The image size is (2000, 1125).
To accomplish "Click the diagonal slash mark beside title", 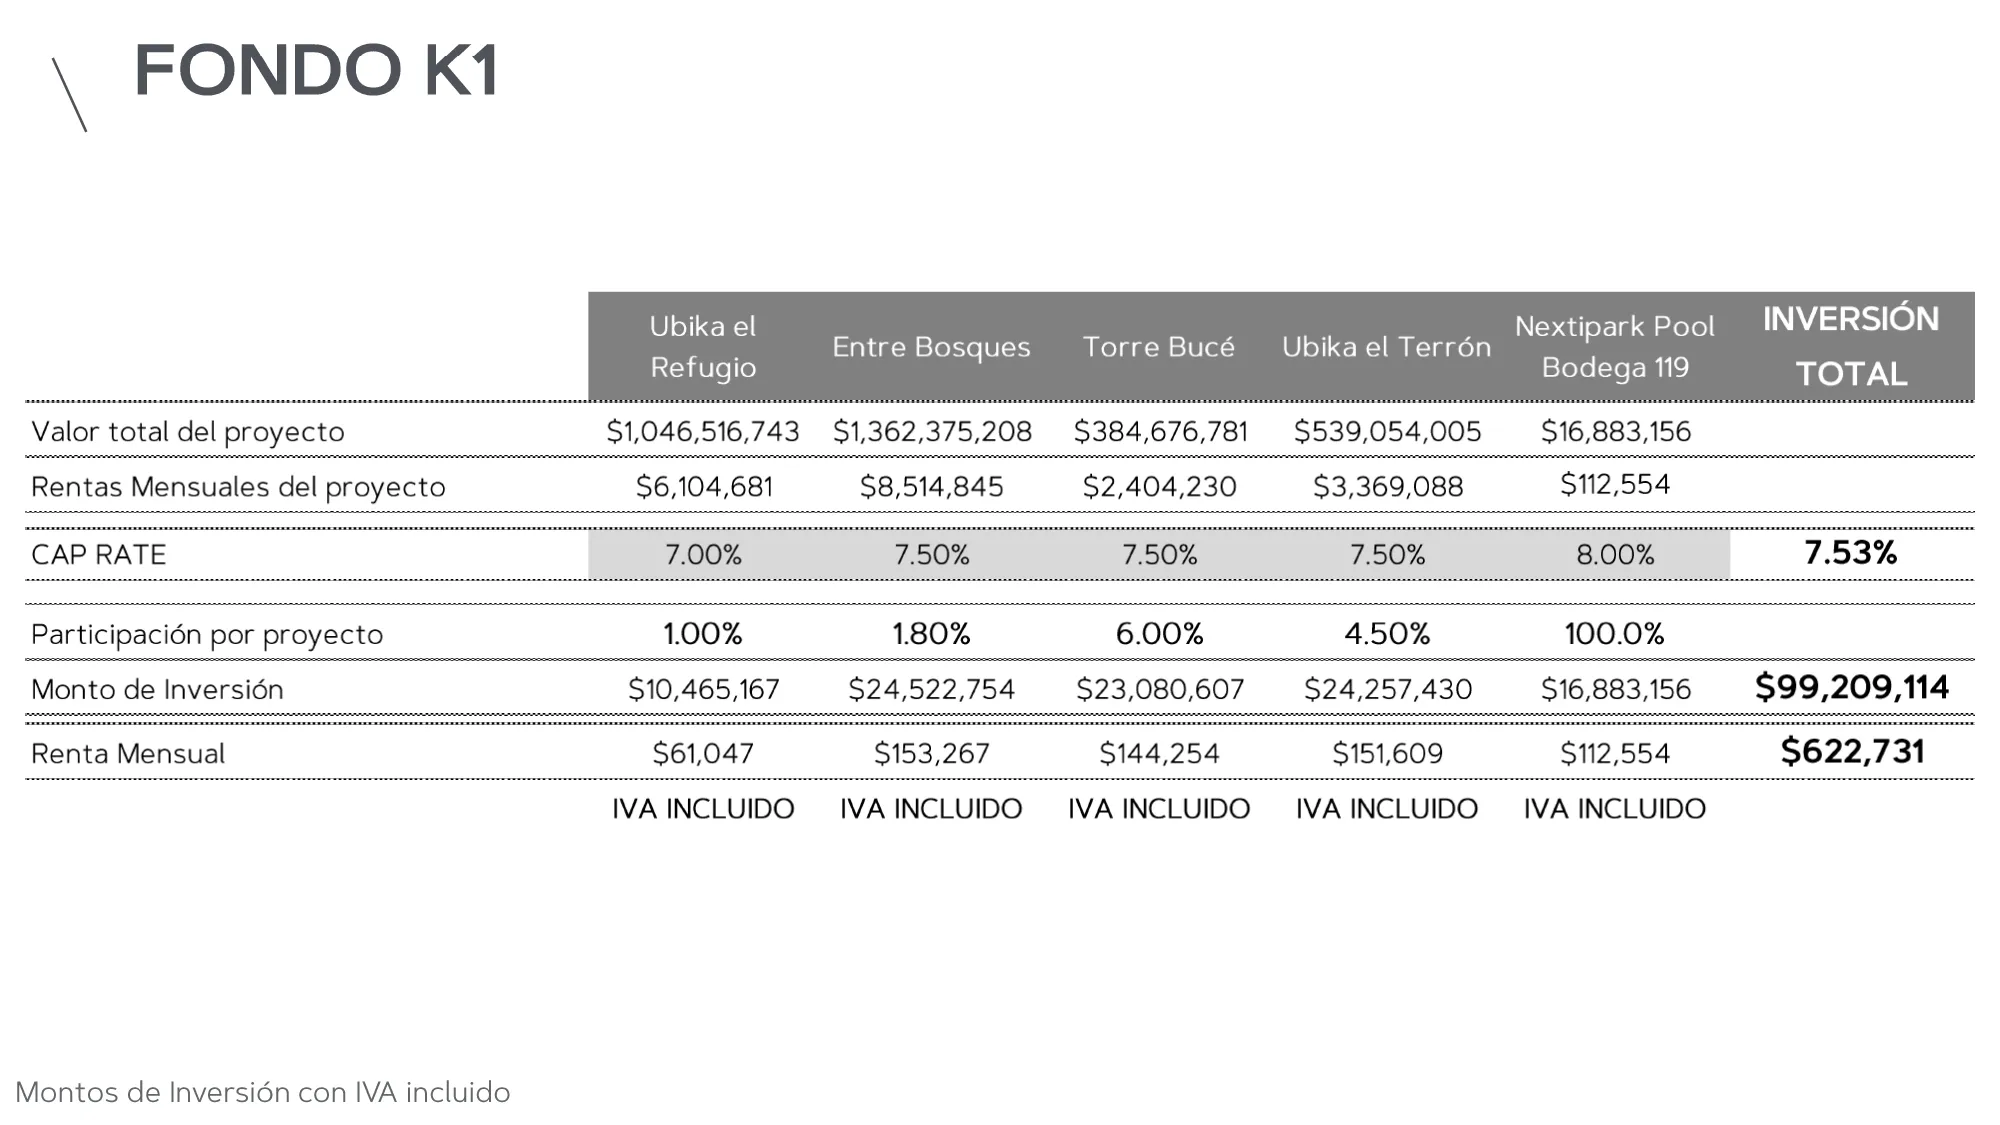I will [x=69, y=95].
